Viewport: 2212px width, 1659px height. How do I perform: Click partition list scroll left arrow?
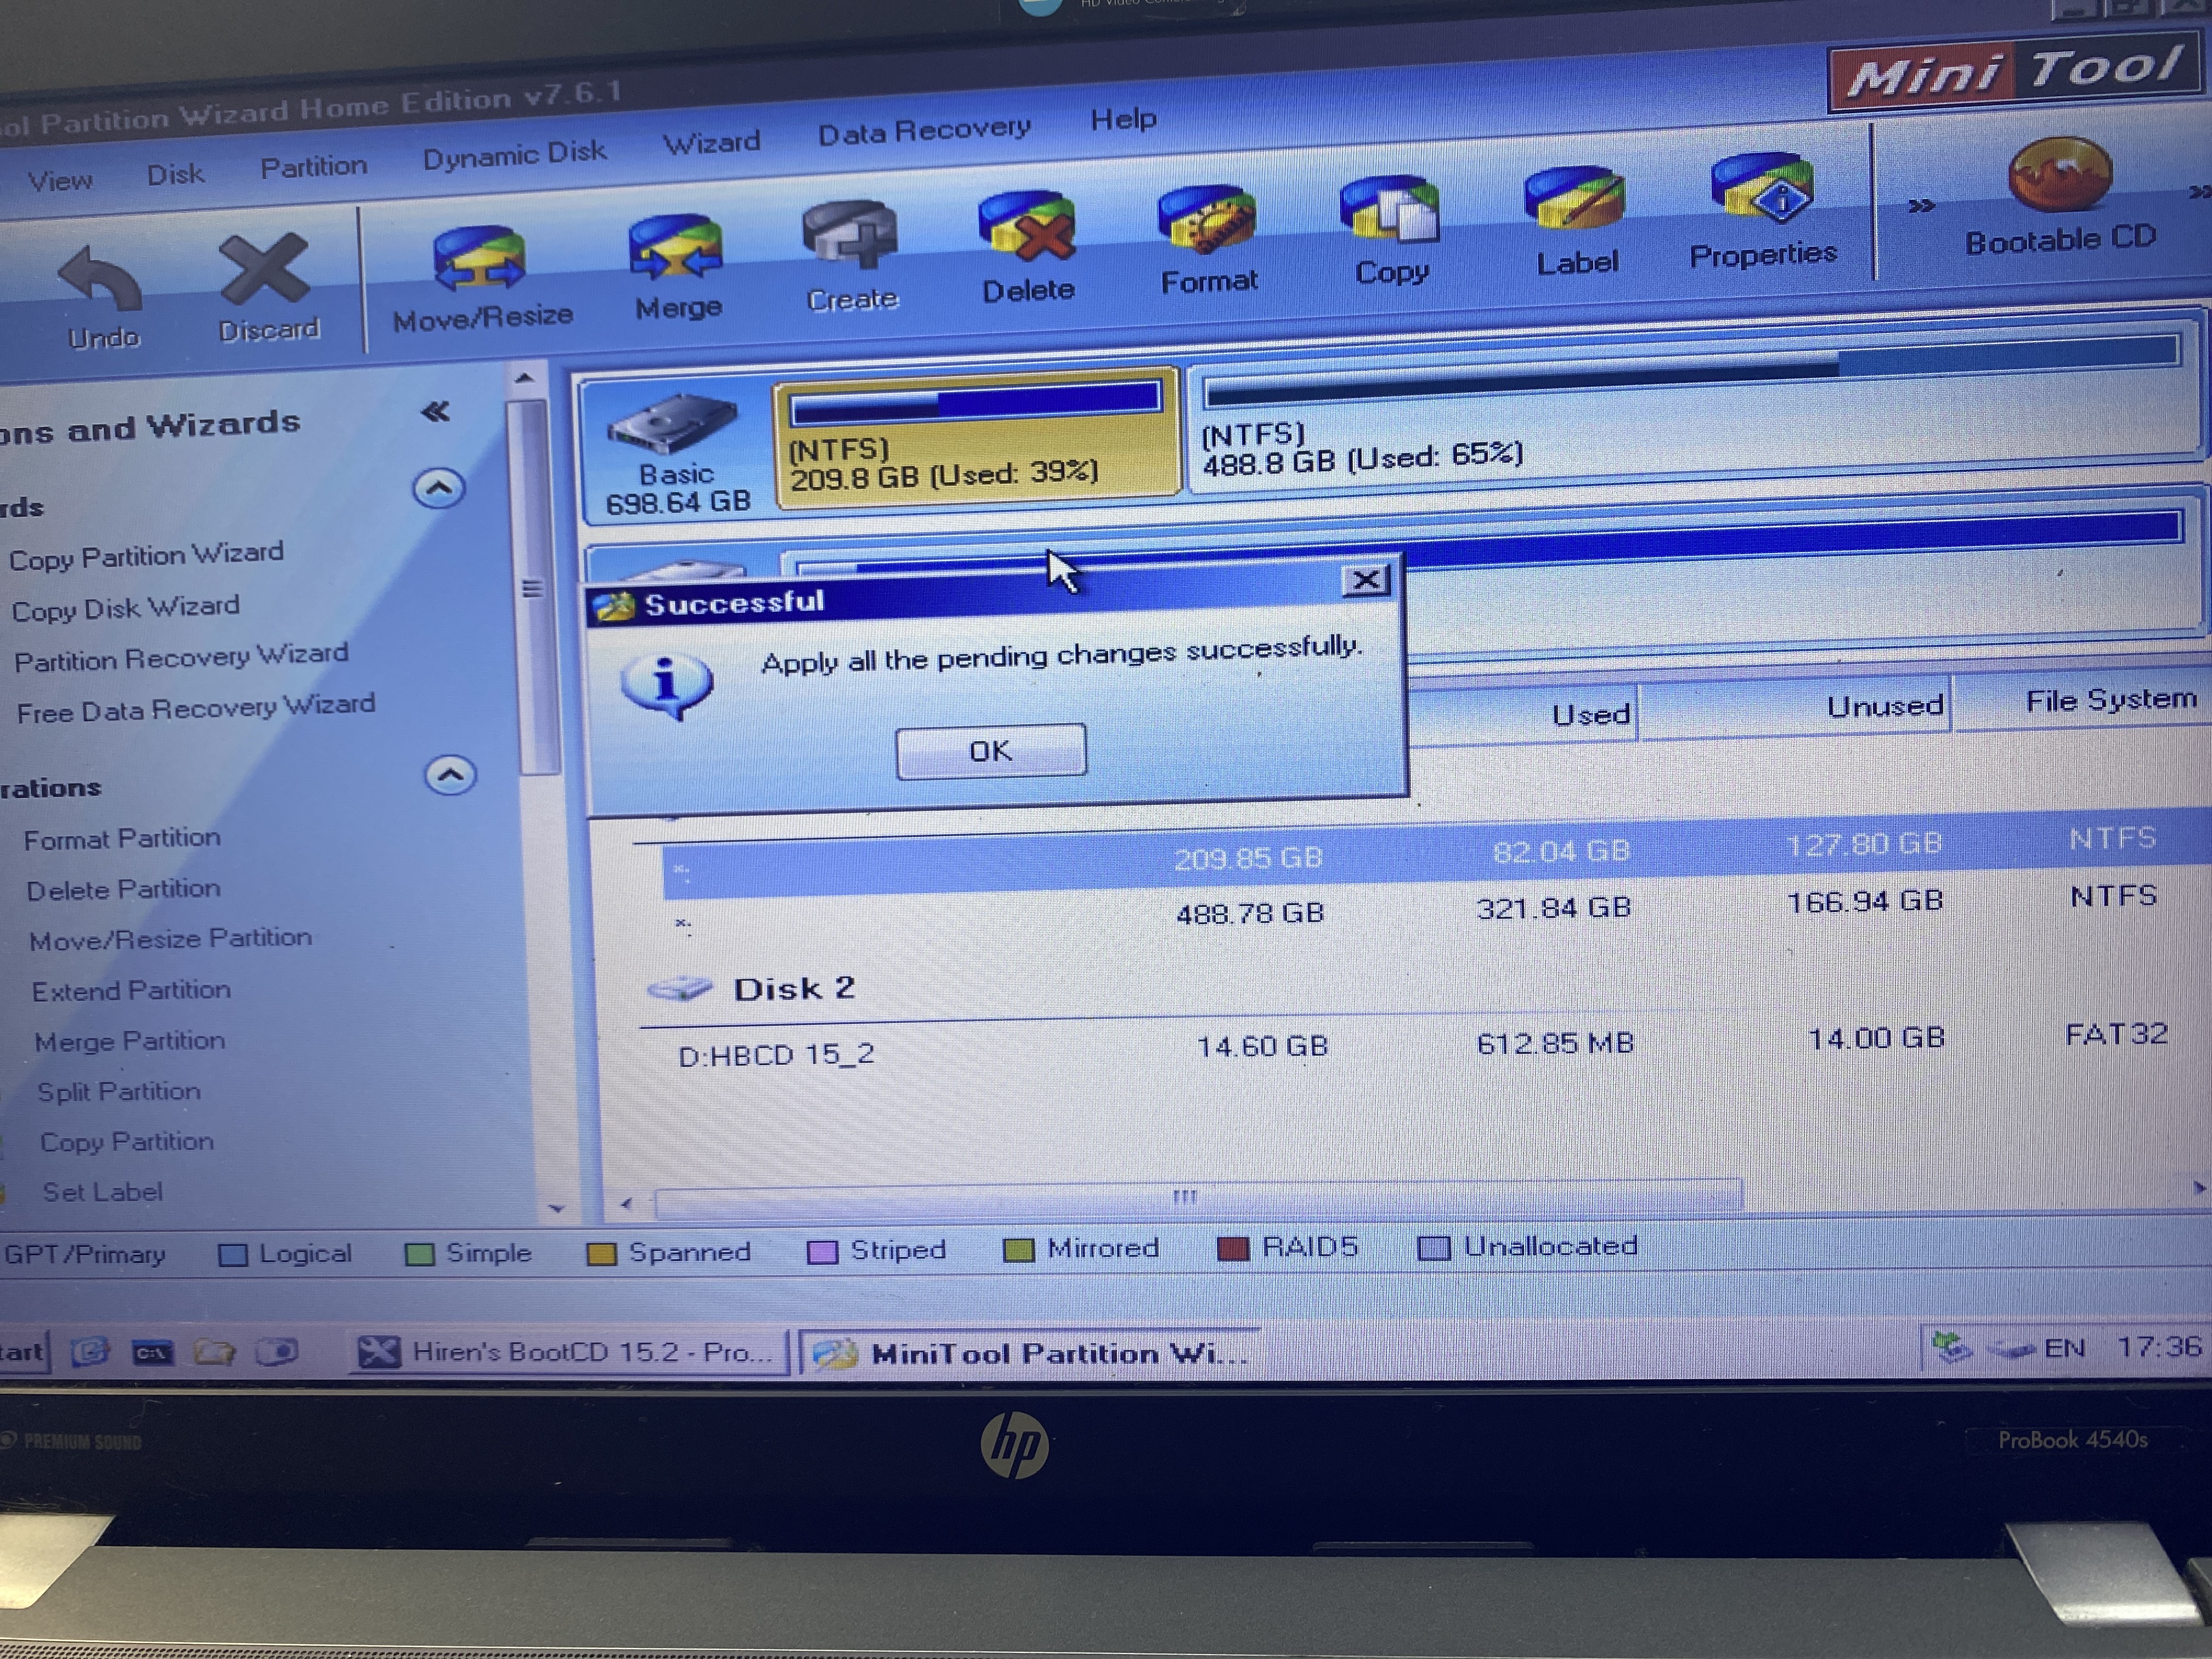pos(626,1203)
